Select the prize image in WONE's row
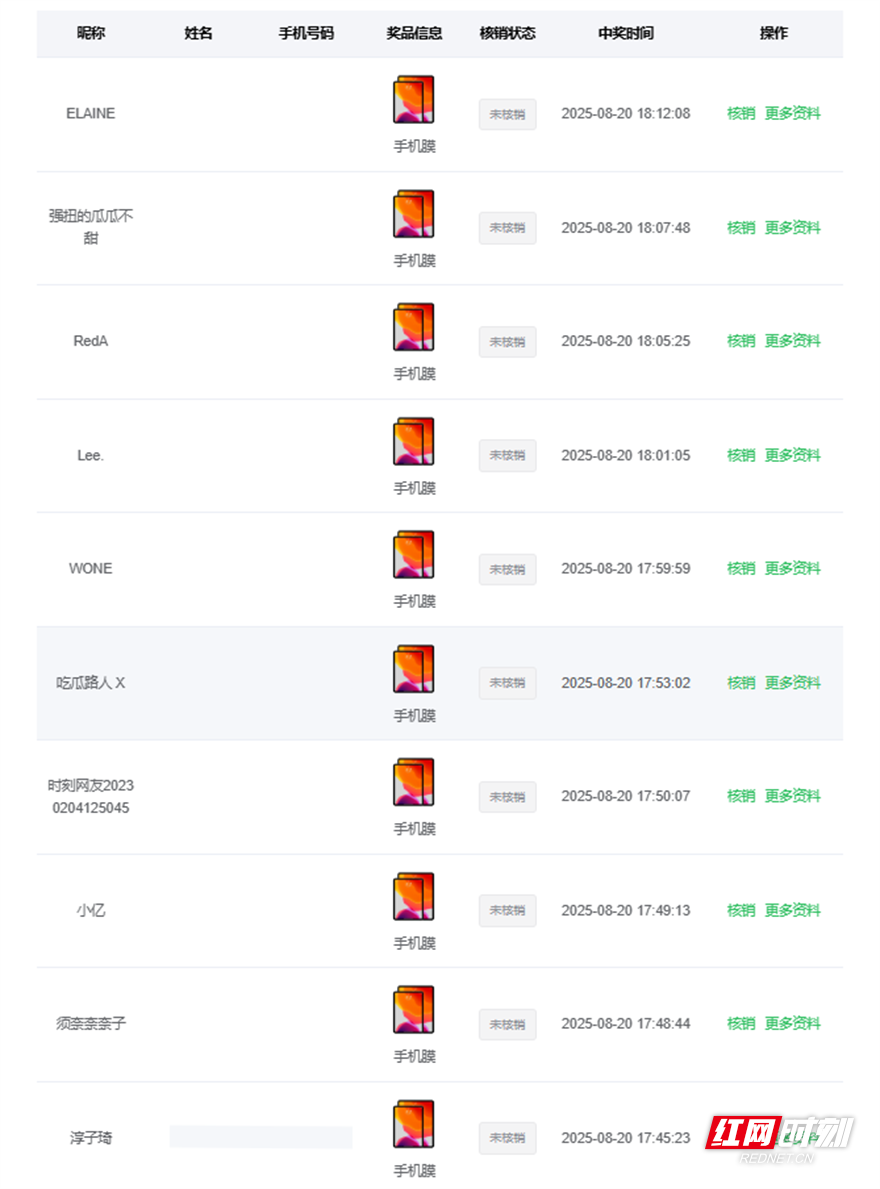This screenshot has width=880, height=1189. coord(414,555)
